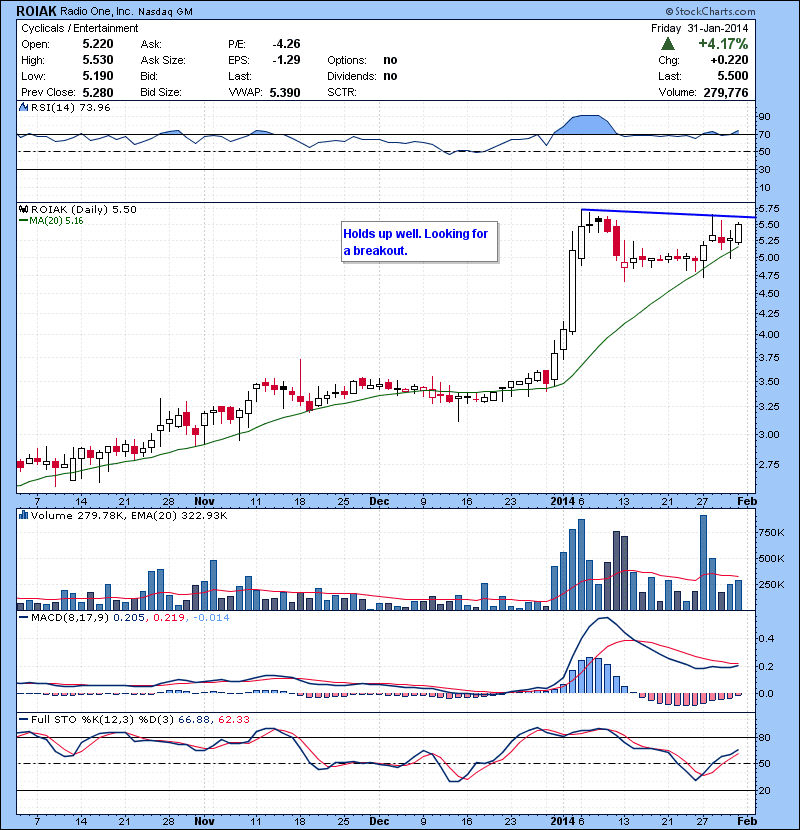Click the 5.75 price scale label
This screenshot has height=830, width=800.
click(x=769, y=209)
